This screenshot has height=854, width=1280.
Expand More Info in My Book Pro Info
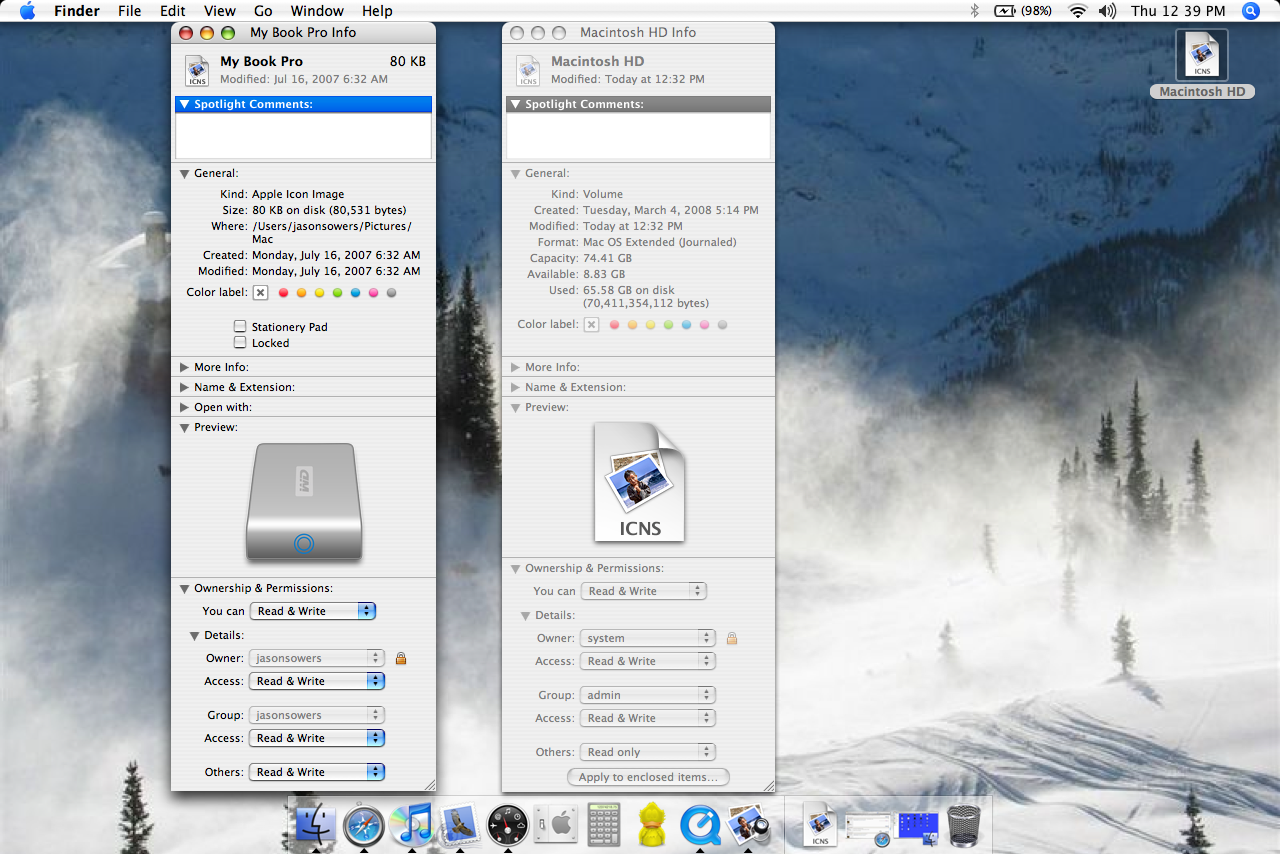point(184,367)
